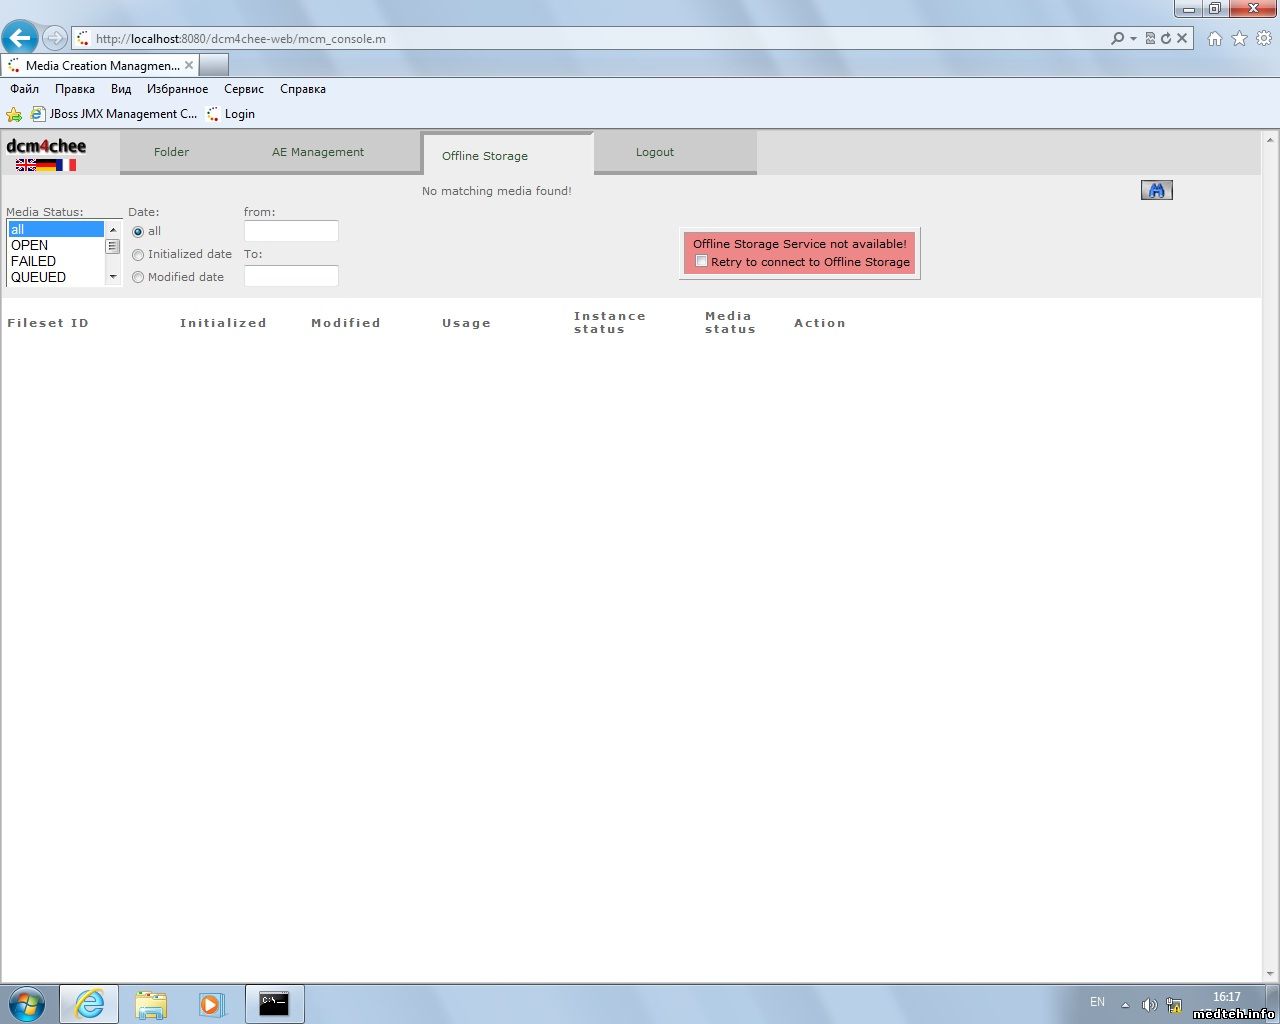The image size is (1280, 1024).
Task: Switch language with the German flag
Action: (46, 165)
